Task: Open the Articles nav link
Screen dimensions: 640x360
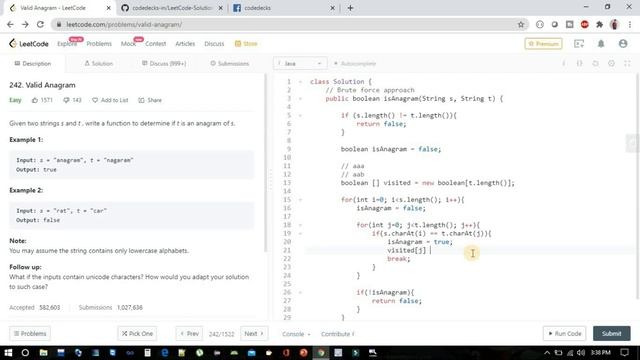Action: click(185, 44)
